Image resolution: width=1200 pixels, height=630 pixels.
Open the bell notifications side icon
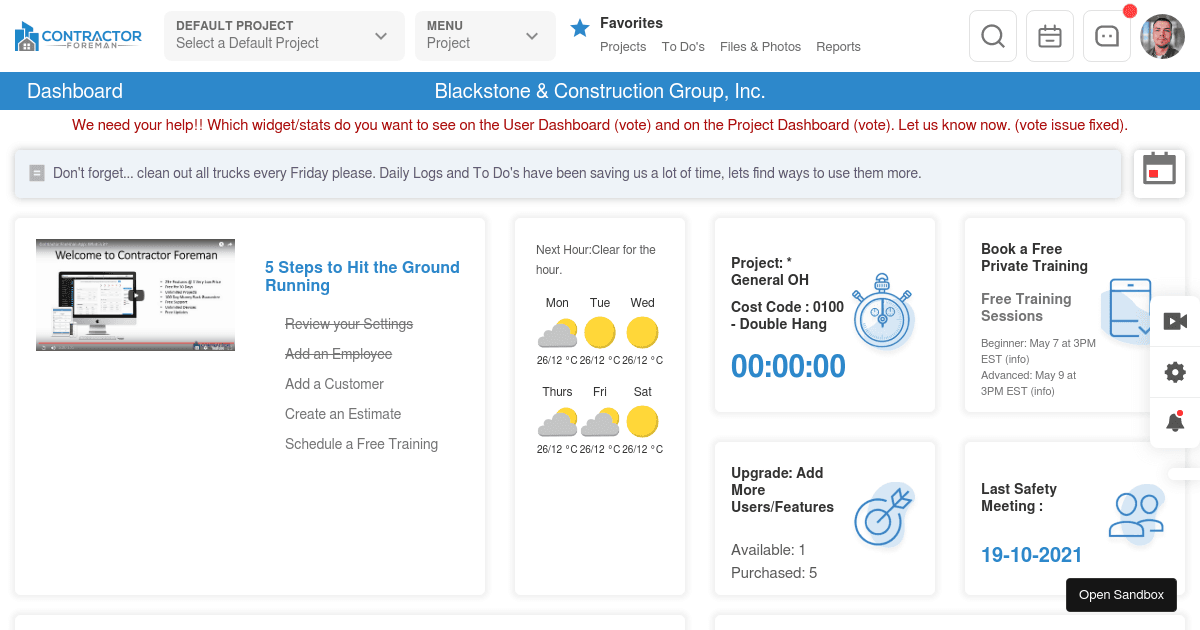pos(1175,421)
